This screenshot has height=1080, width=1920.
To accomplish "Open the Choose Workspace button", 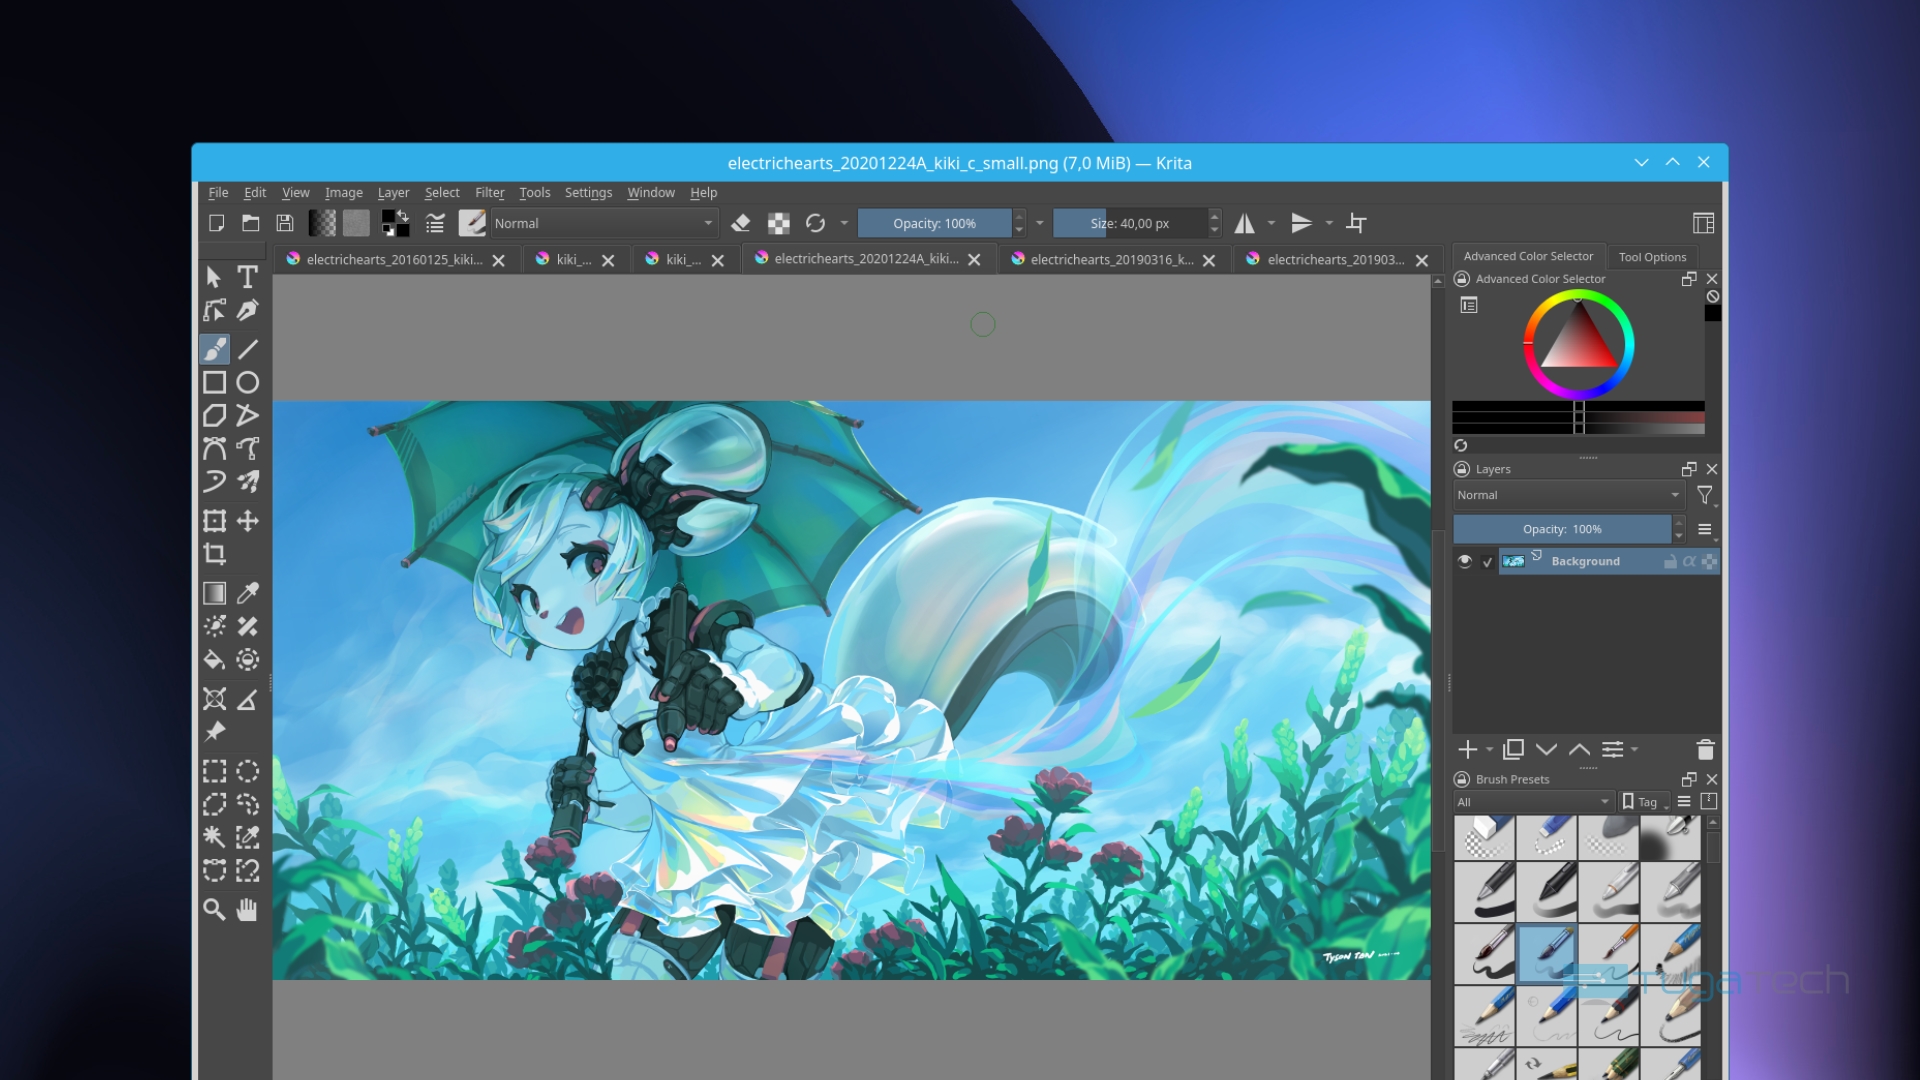I will click(x=1703, y=223).
